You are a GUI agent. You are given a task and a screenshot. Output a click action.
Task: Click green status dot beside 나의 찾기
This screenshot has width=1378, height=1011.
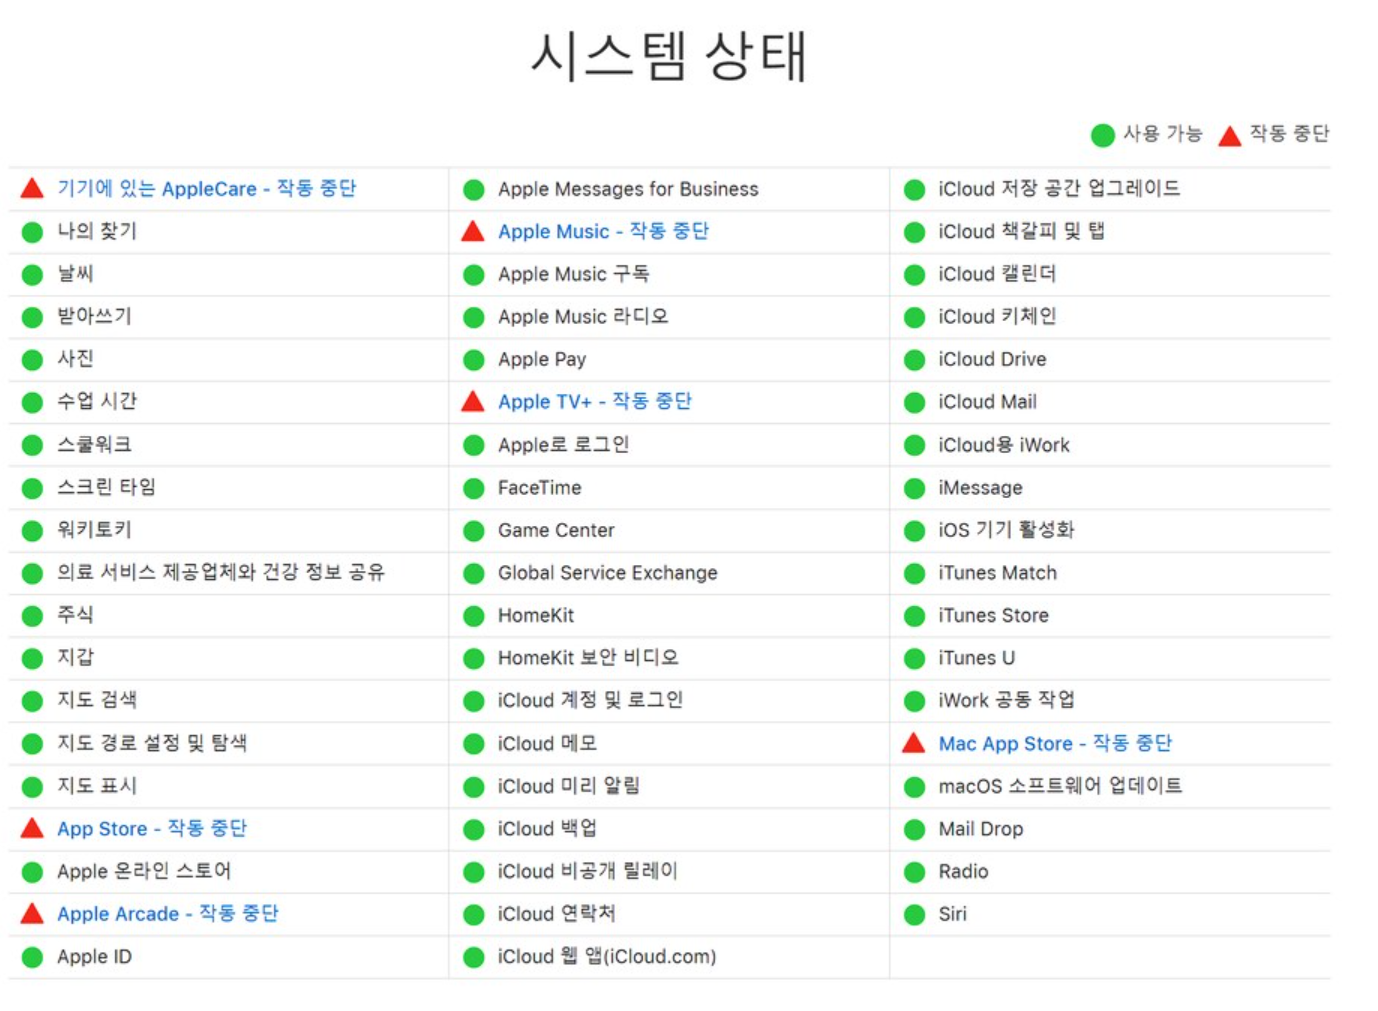[32, 232]
